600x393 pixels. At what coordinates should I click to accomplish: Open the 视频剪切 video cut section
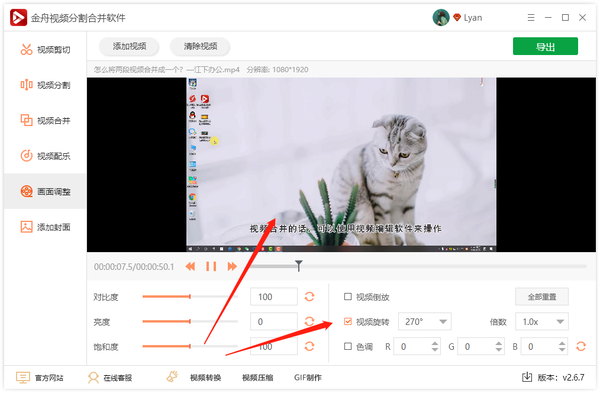(x=45, y=50)
